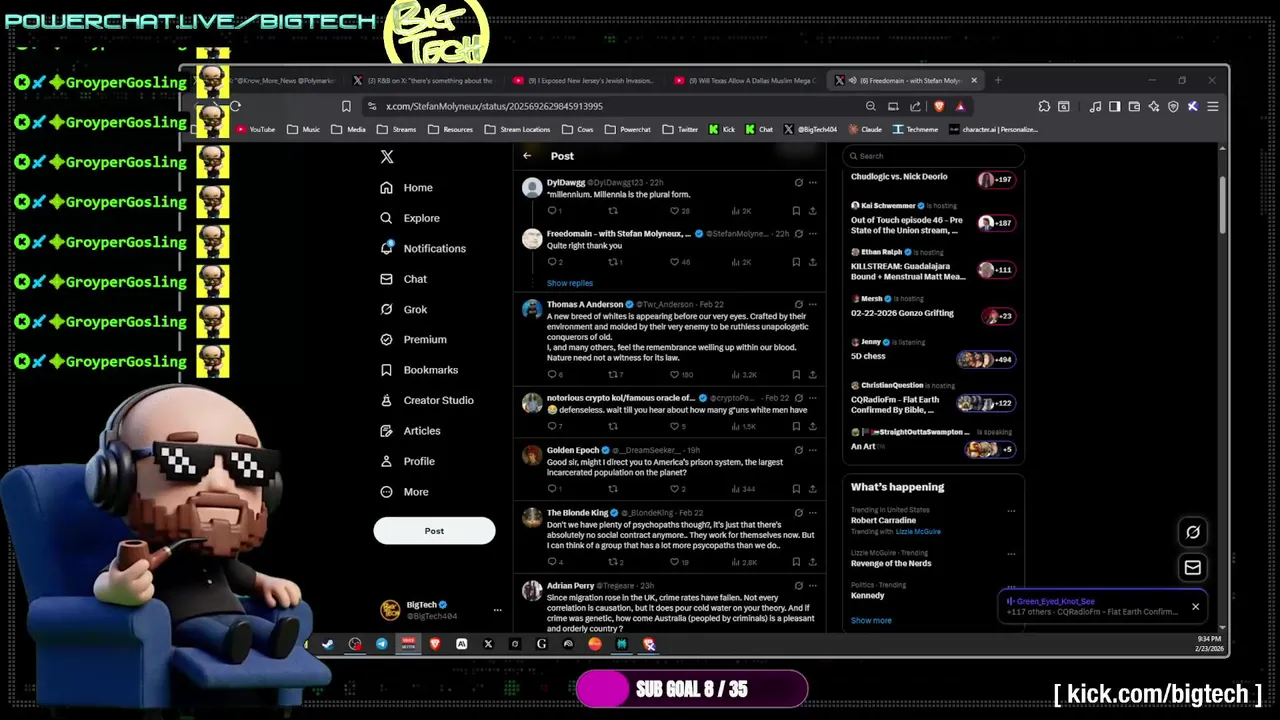Click Show more under What's happening

(x=871, y=621)
